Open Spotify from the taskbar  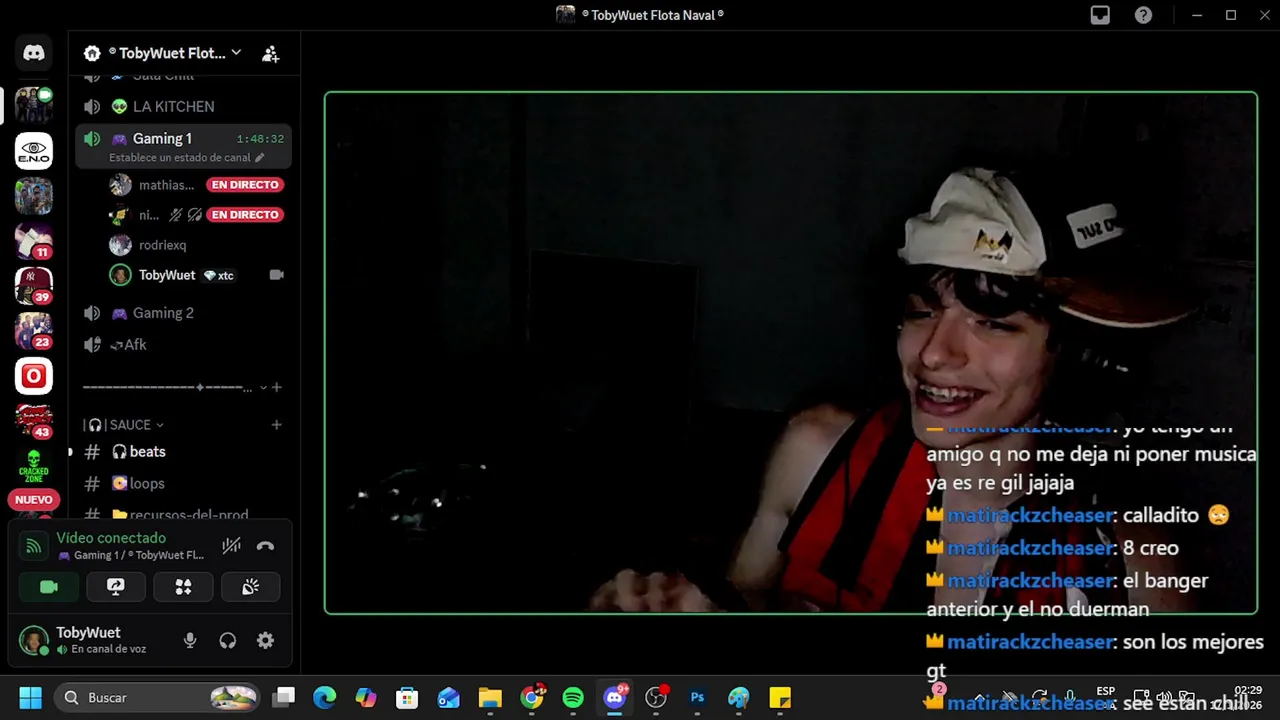(x=573, y=698)
